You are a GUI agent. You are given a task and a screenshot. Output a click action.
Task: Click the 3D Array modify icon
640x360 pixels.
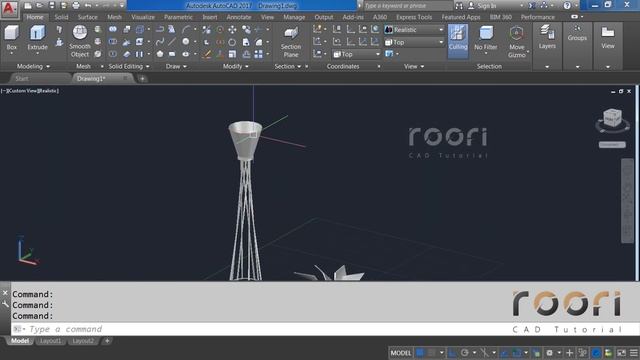258,54
